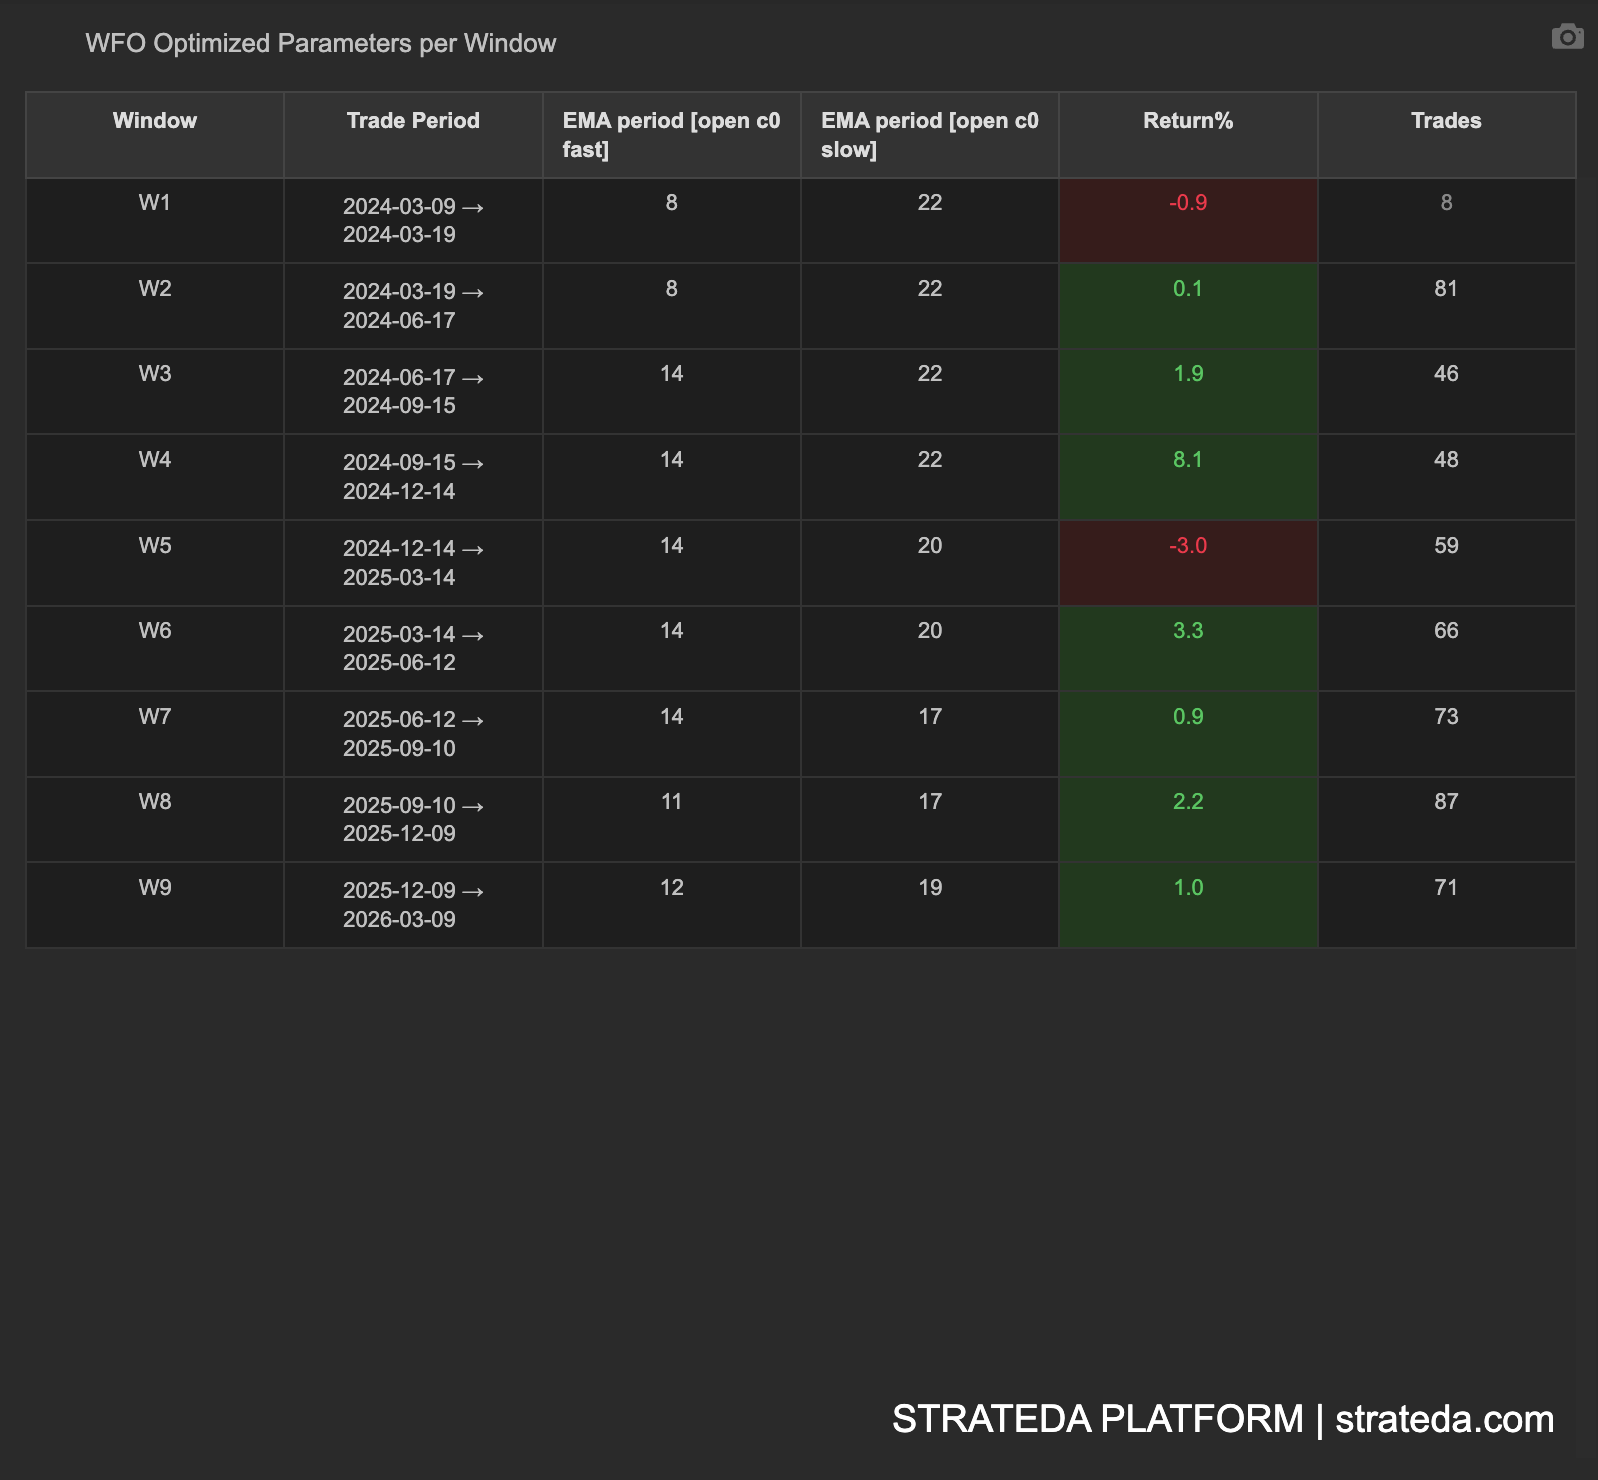Click the Window column header
The height and width of the screenshot is (1480, 1598).
155,135
